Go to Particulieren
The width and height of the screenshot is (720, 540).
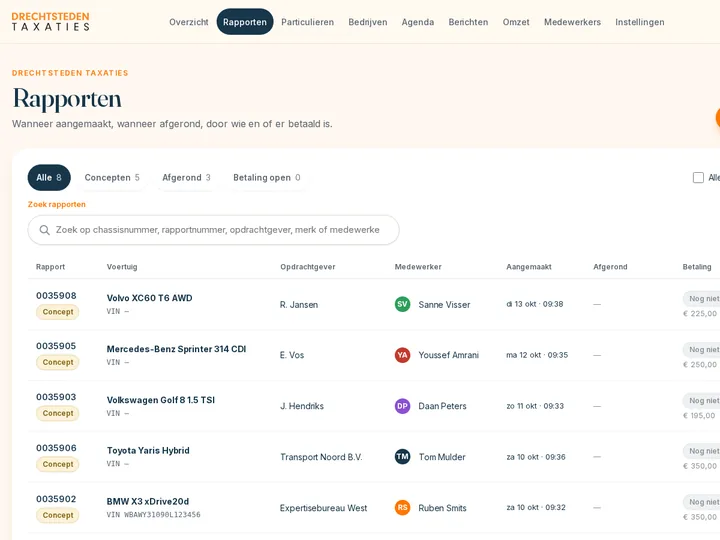click(308, 22)
